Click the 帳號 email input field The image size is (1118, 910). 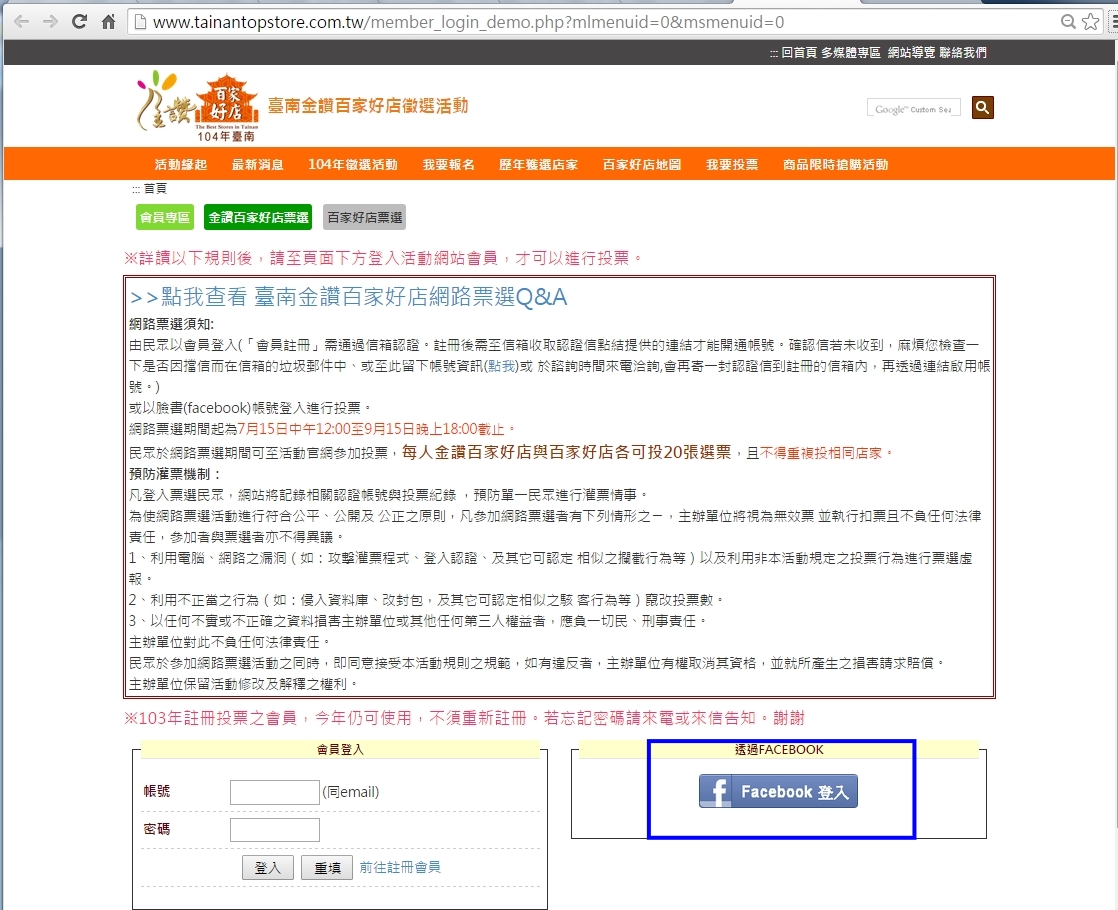[x=274, y=792]
